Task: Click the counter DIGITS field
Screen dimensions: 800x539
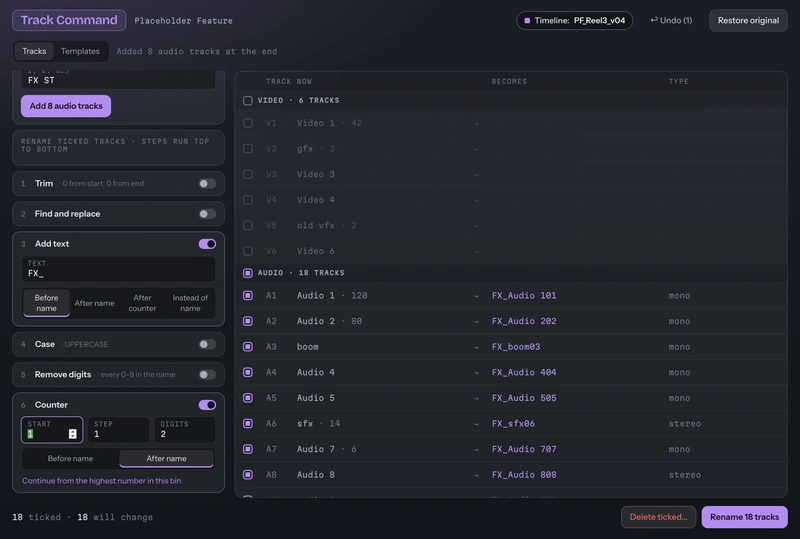Action: [x=184, y=430]
